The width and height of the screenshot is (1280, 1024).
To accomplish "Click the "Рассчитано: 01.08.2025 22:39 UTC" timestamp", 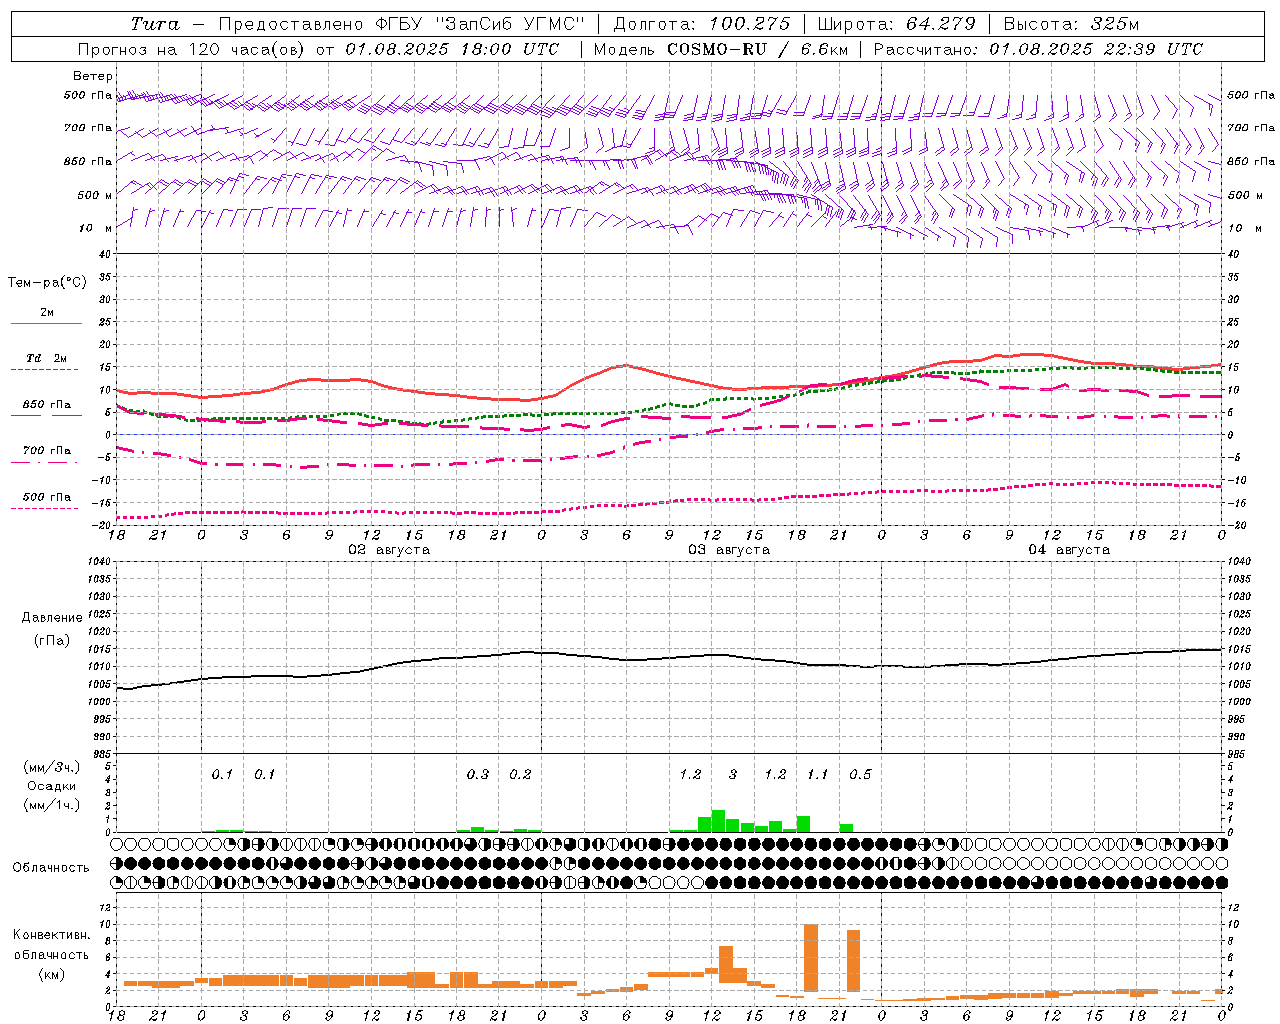I will coord(1038,49).
